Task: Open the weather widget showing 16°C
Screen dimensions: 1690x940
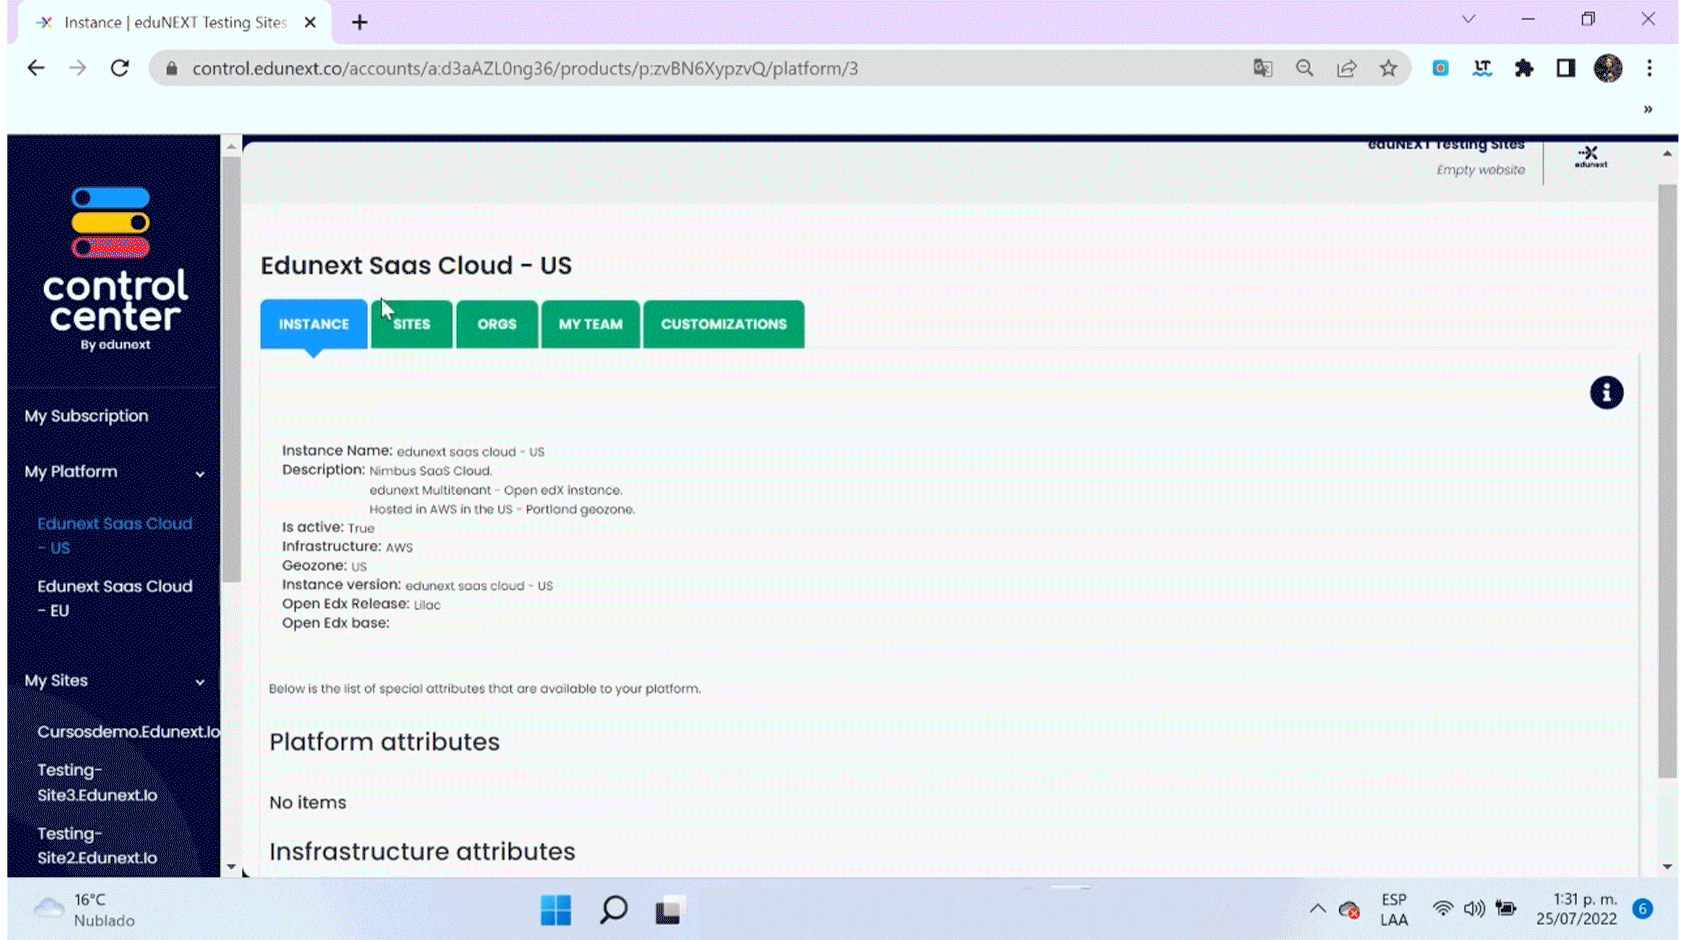Action: point(85,910)
